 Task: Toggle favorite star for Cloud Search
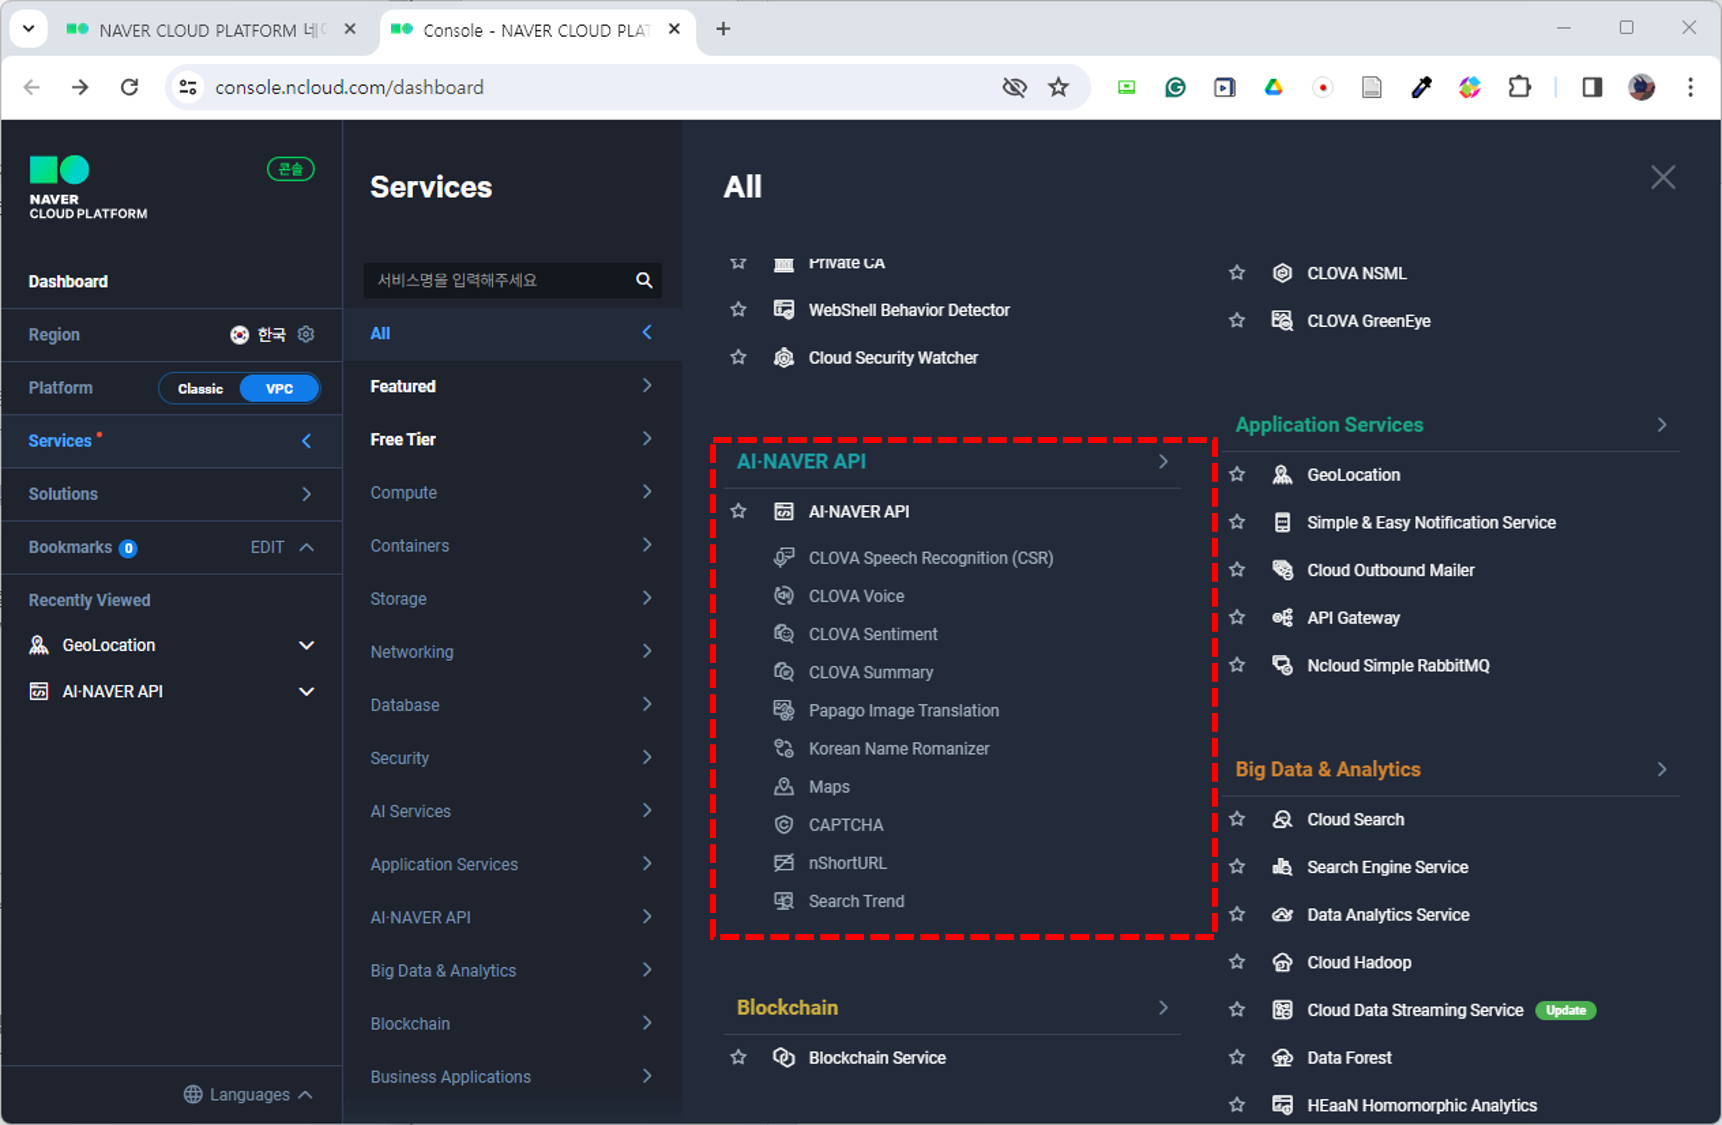coord(1237,819)
